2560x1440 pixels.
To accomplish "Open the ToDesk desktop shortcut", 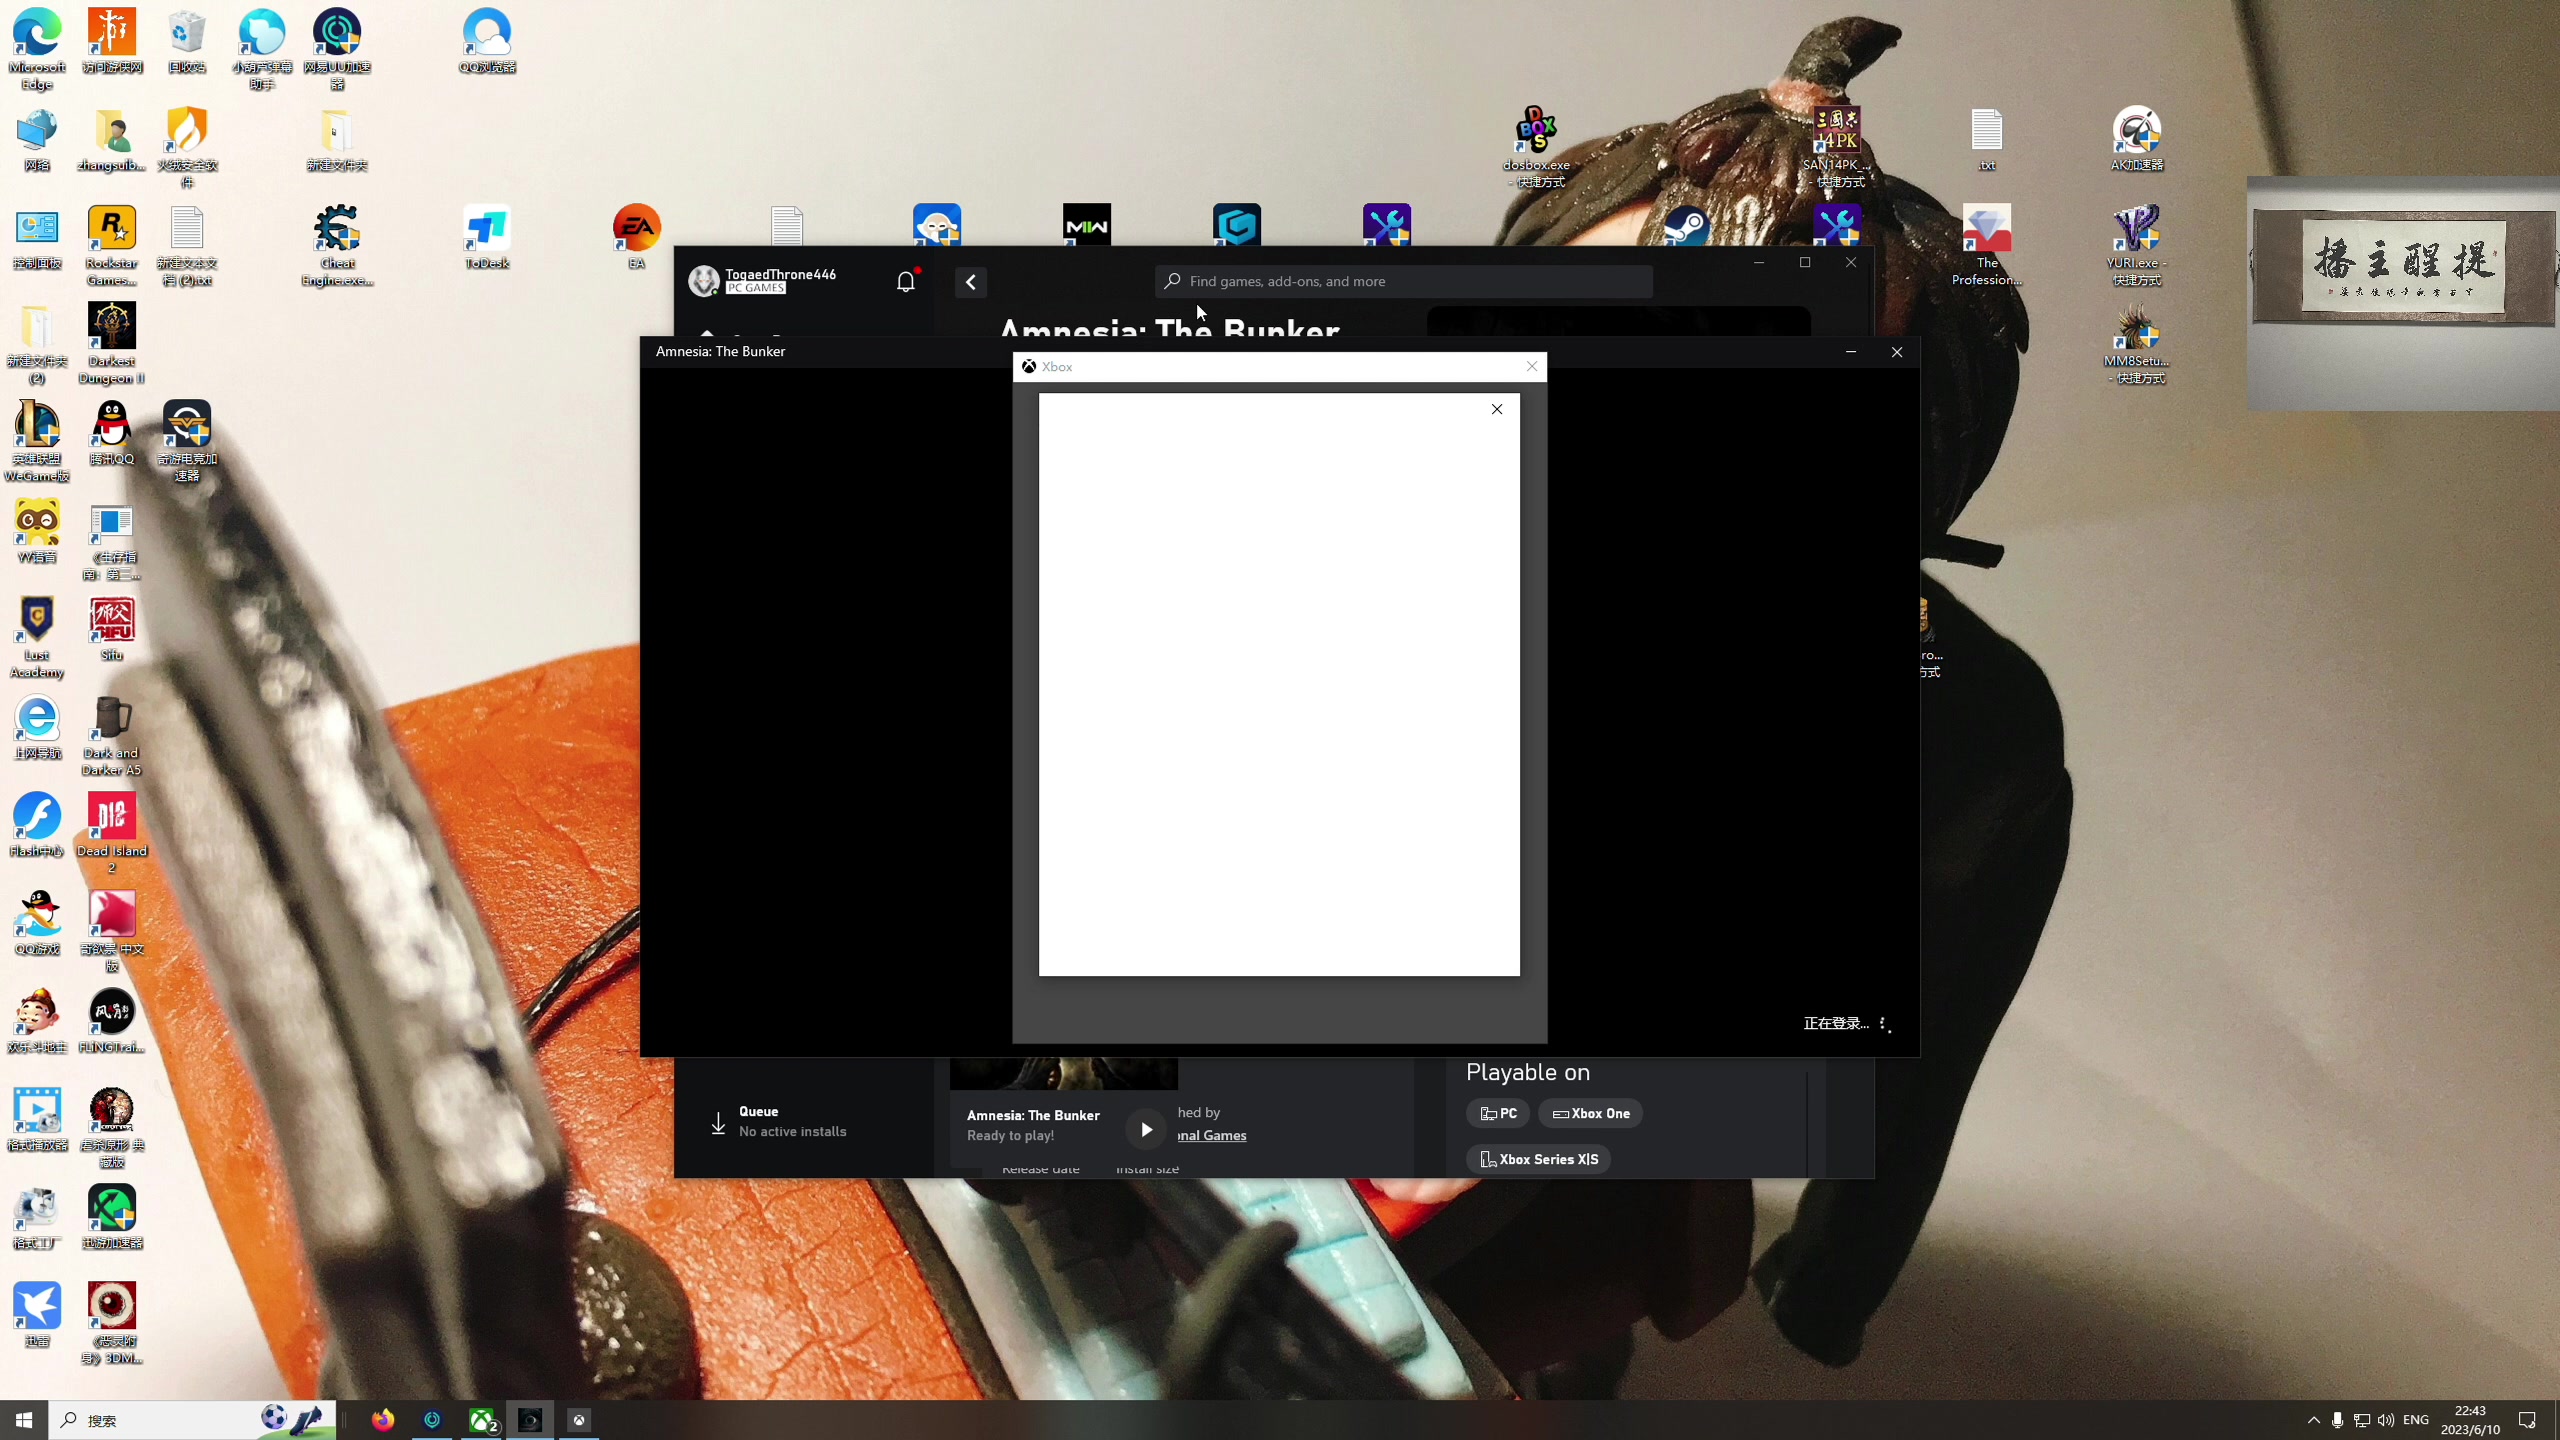I will [487, 238].
